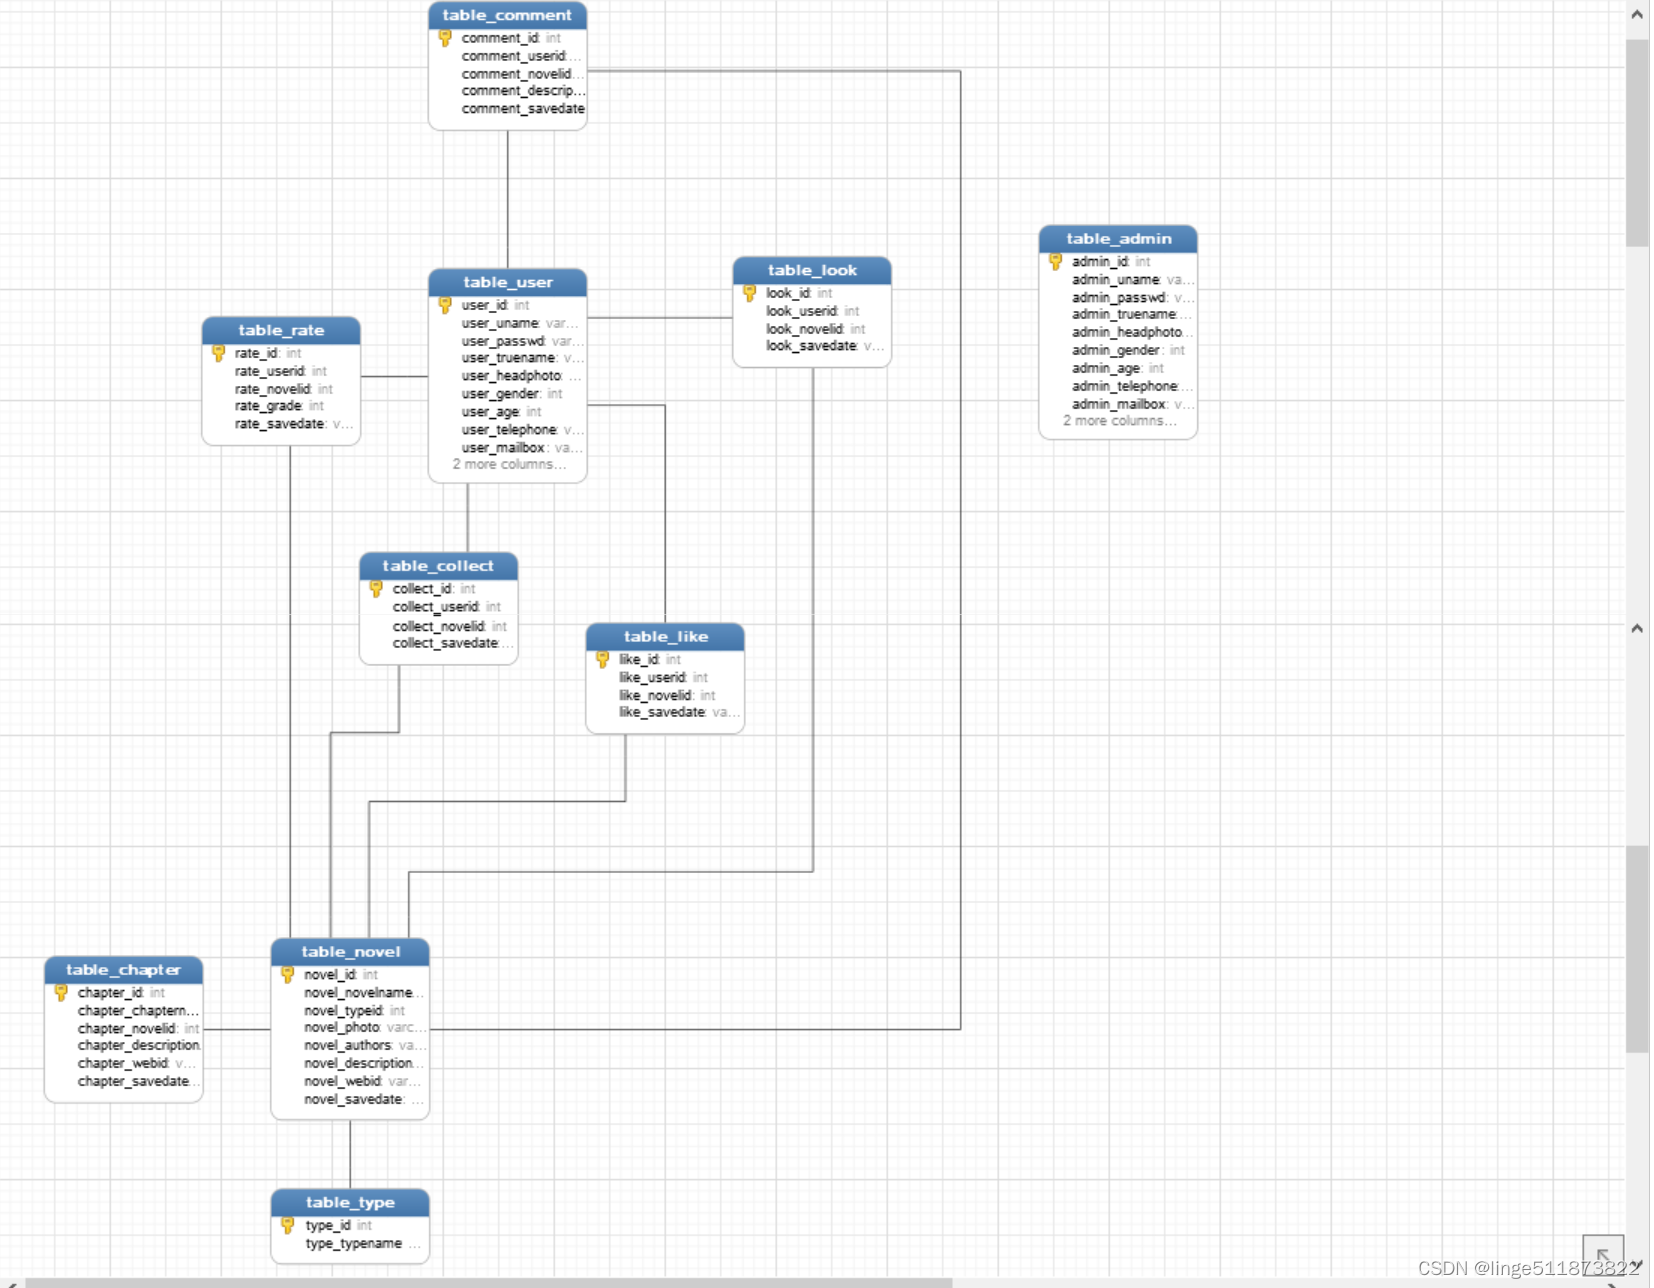Viewport: 1654px width, 1288px height.
Task: Click the look_savedate column
Action: click(x=825, y=346)
